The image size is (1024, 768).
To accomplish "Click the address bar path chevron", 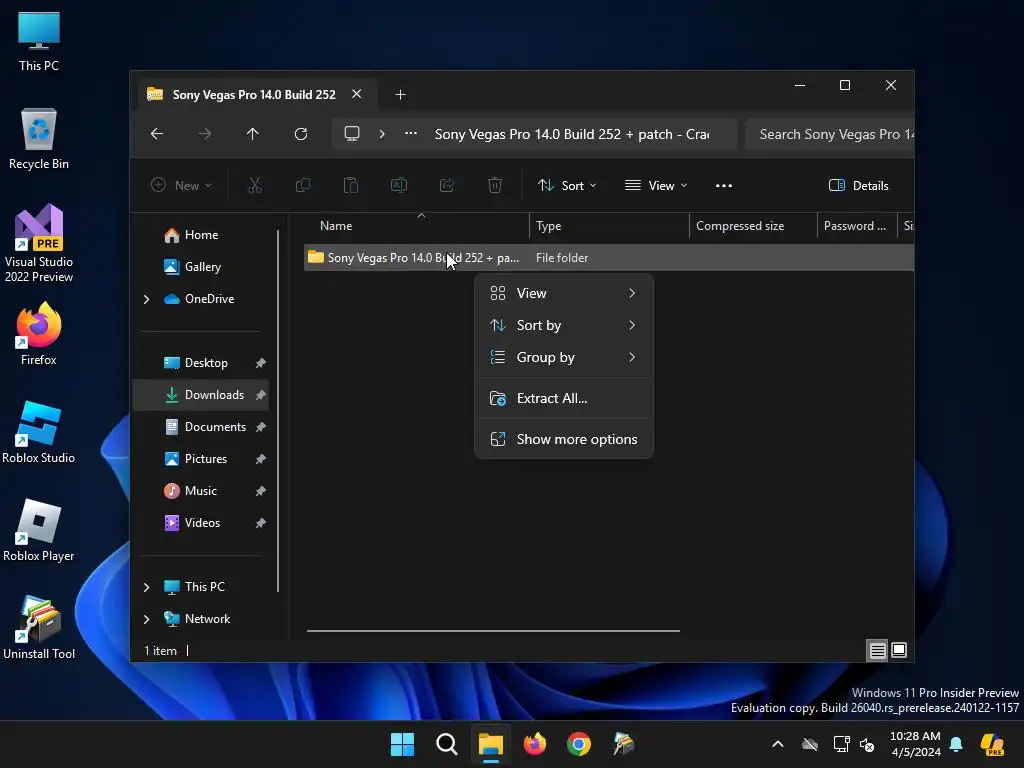I will click(x=382, y=134).
